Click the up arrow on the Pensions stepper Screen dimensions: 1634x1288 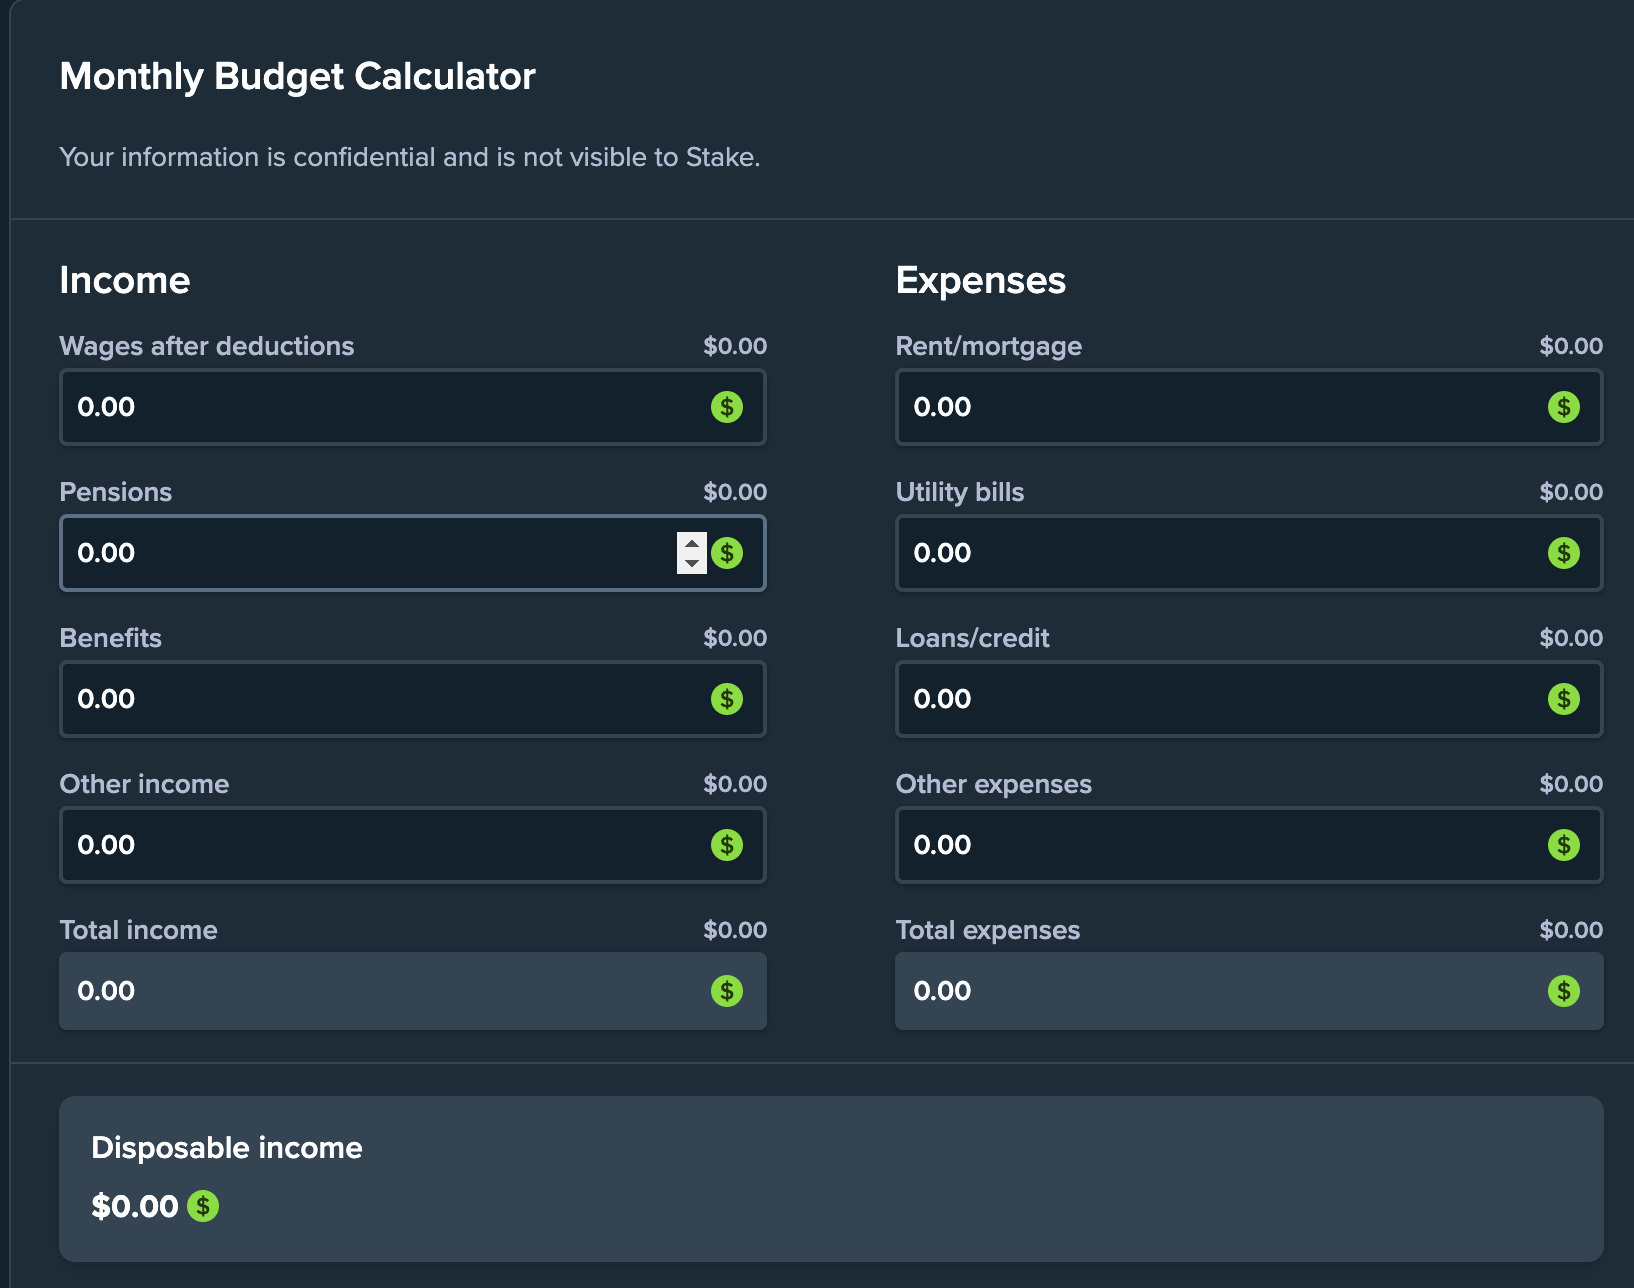[692, 543]
